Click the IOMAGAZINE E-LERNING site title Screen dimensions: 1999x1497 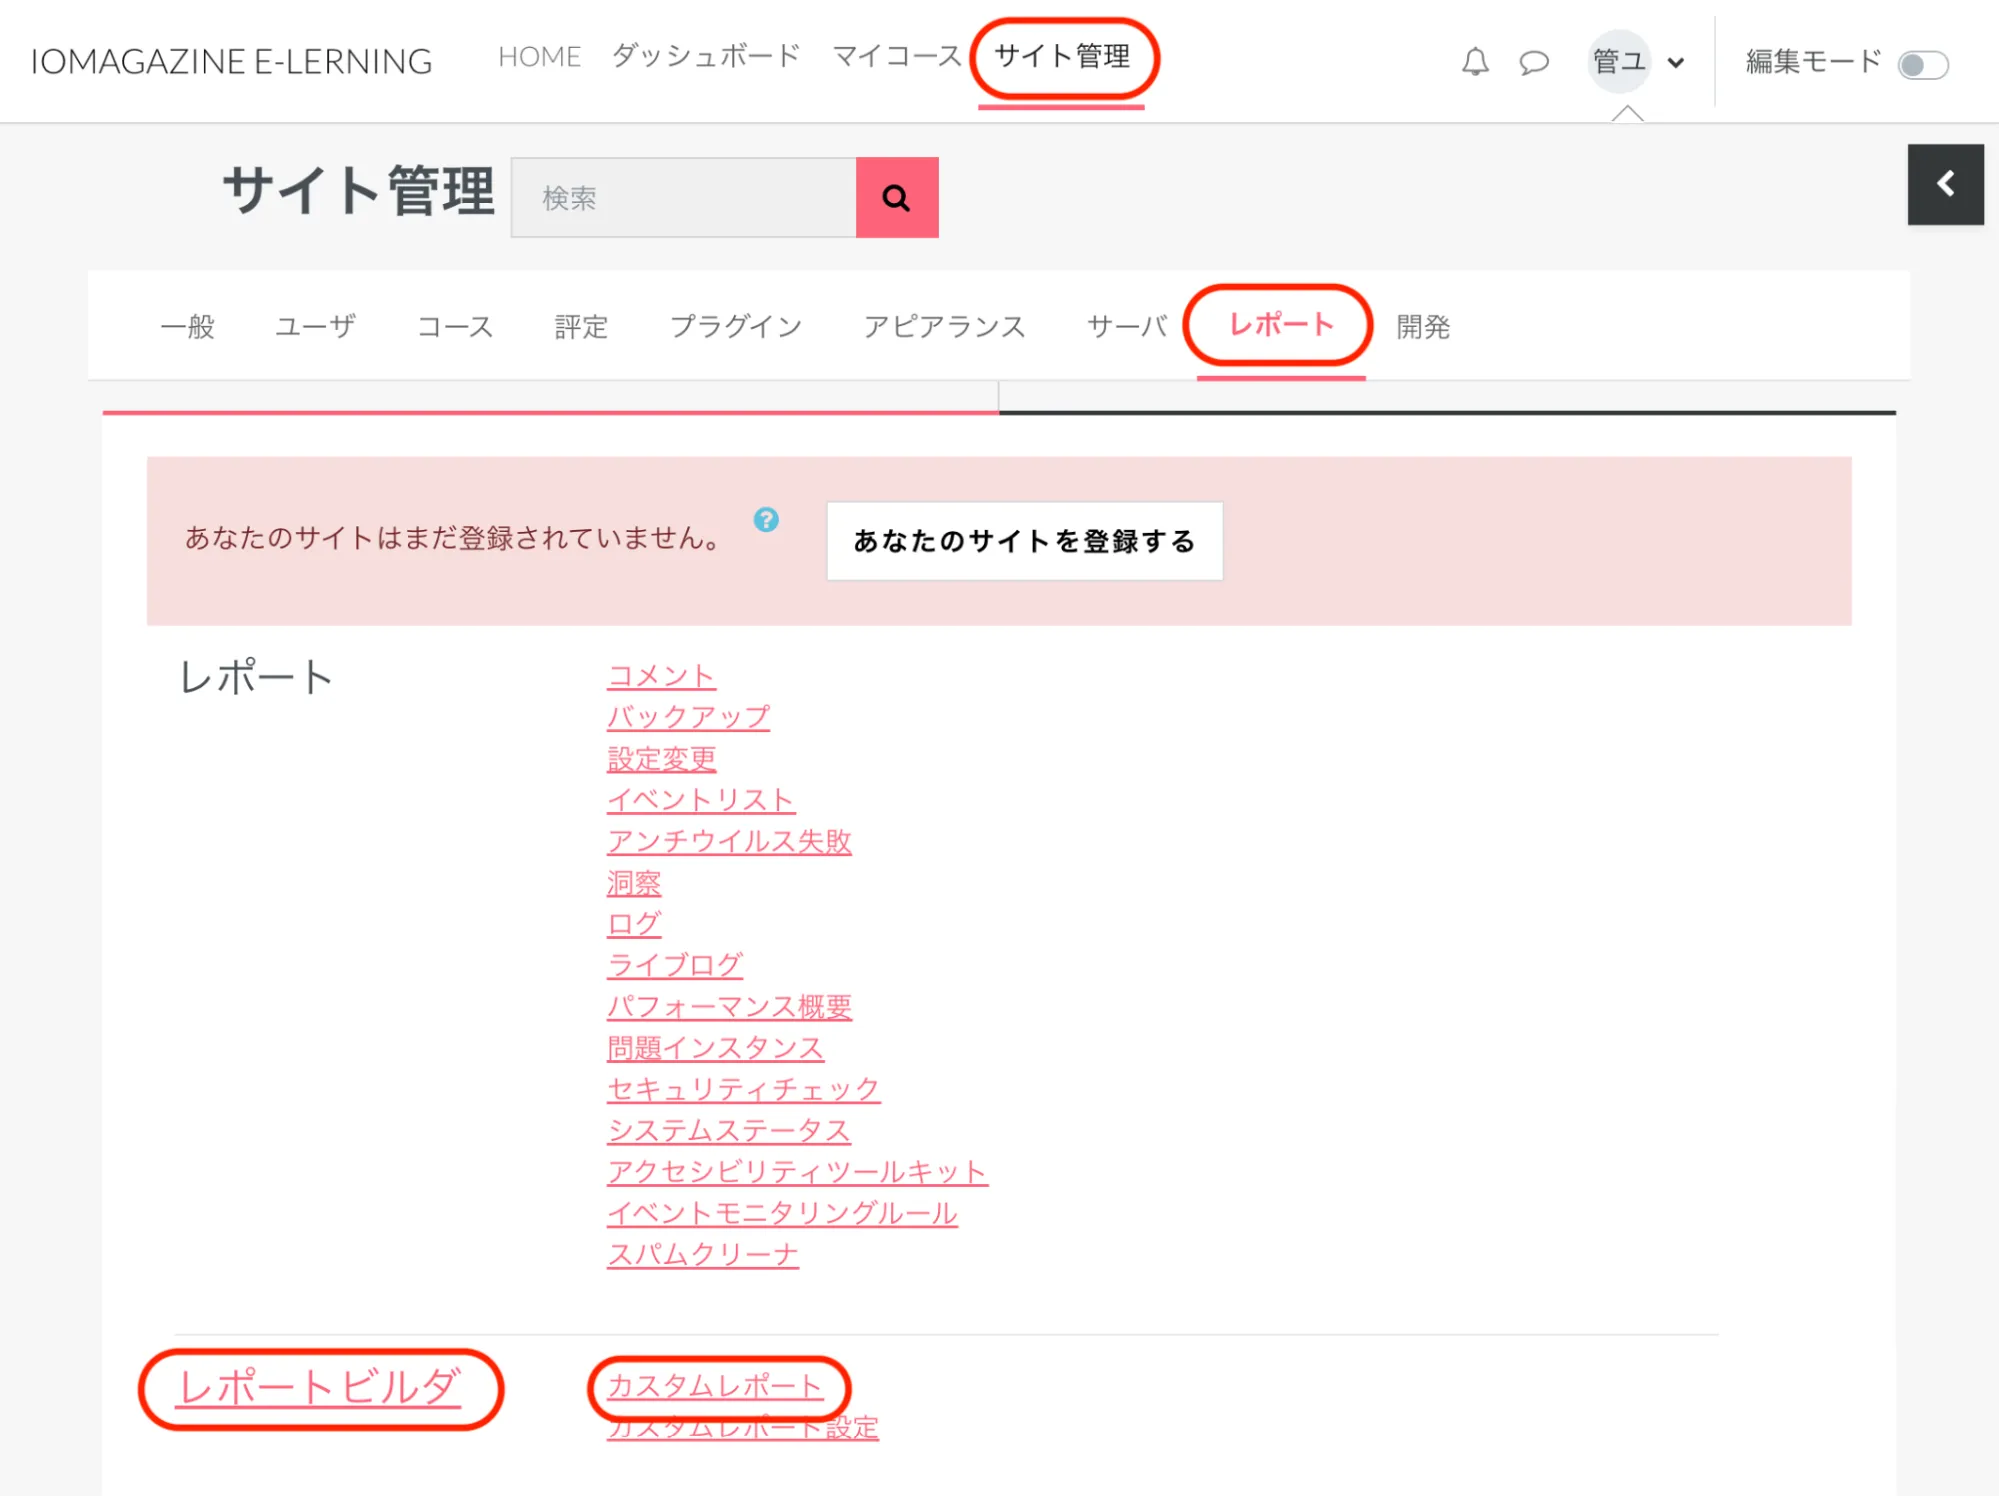[232, 62]
